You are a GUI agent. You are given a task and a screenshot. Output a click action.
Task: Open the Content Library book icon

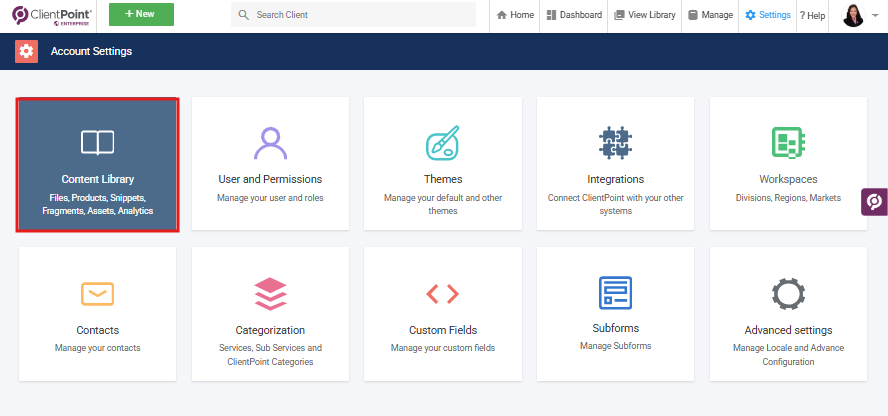pyautogui.click(x=97, y=143)
